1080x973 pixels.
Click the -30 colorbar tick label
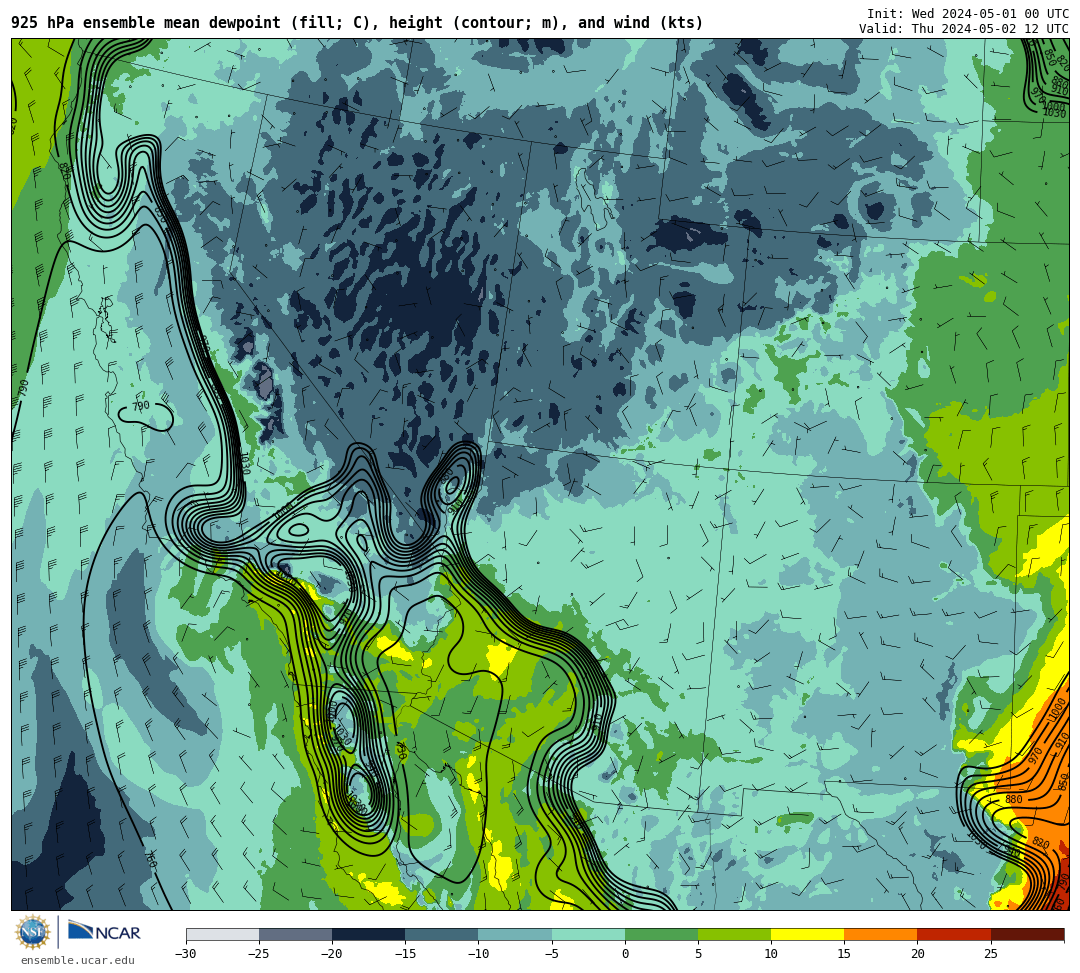pyautogui.click(x=186, y=954)
